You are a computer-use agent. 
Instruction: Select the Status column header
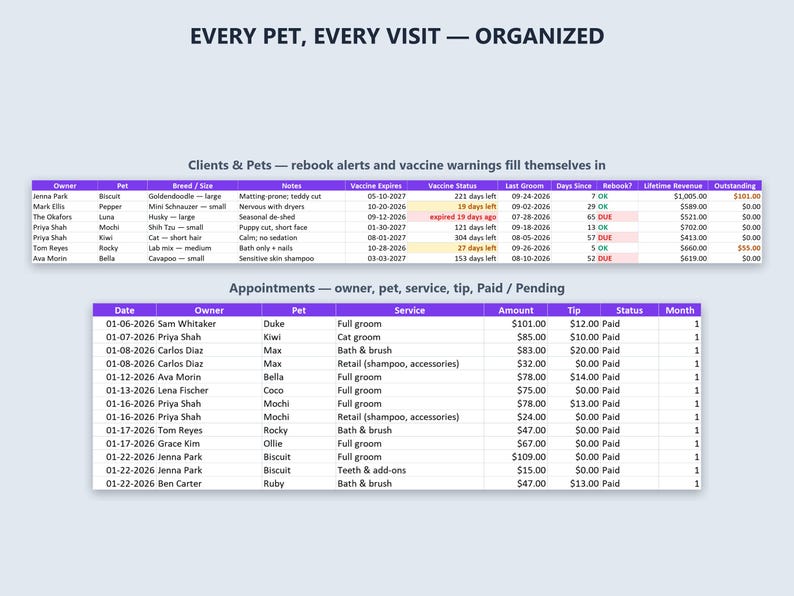coord(629,310)
